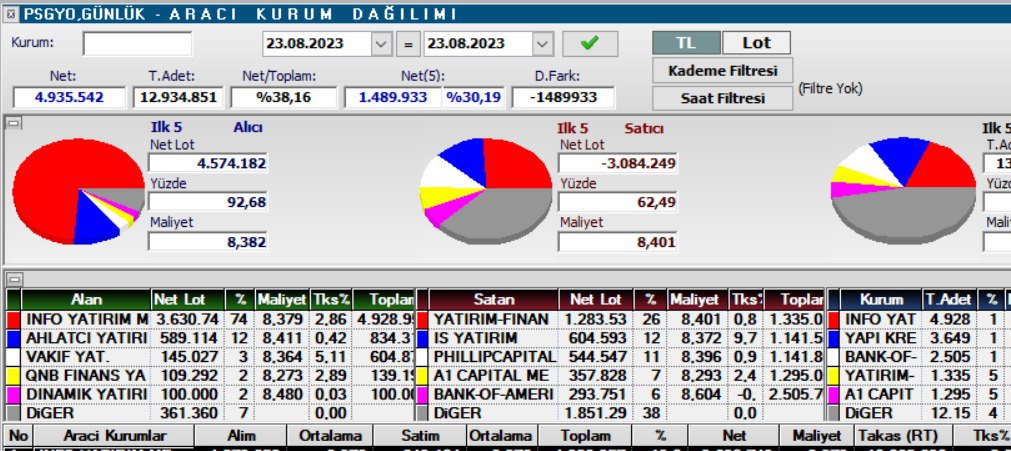Viewport: 1011px width, 451px height.
Task: Click the yellow swatch for A1 CAPITAL ME
Action: point(422,376)
